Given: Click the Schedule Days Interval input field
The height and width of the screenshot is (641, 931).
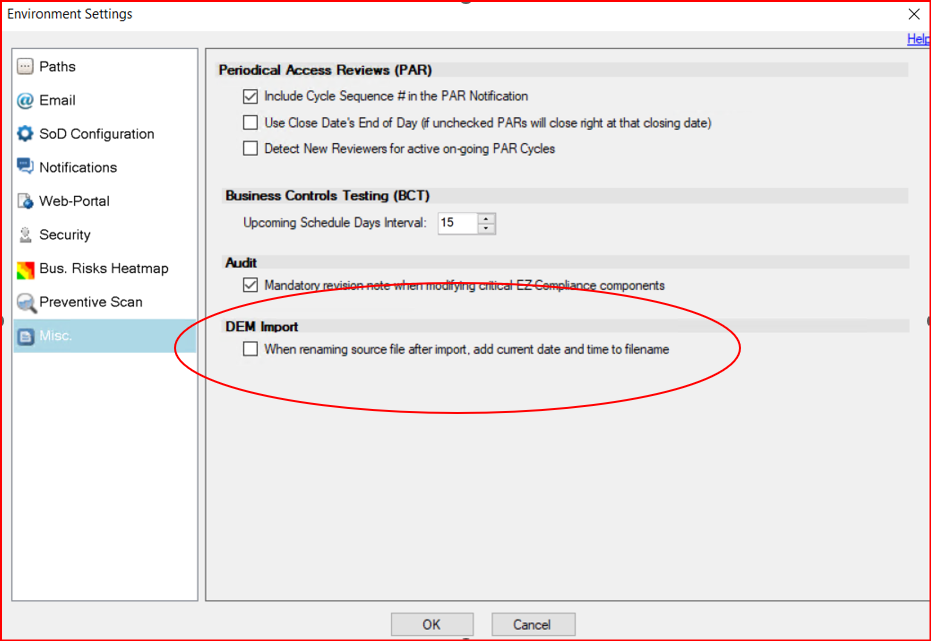Looking at the screenshot, I should 457,223.
